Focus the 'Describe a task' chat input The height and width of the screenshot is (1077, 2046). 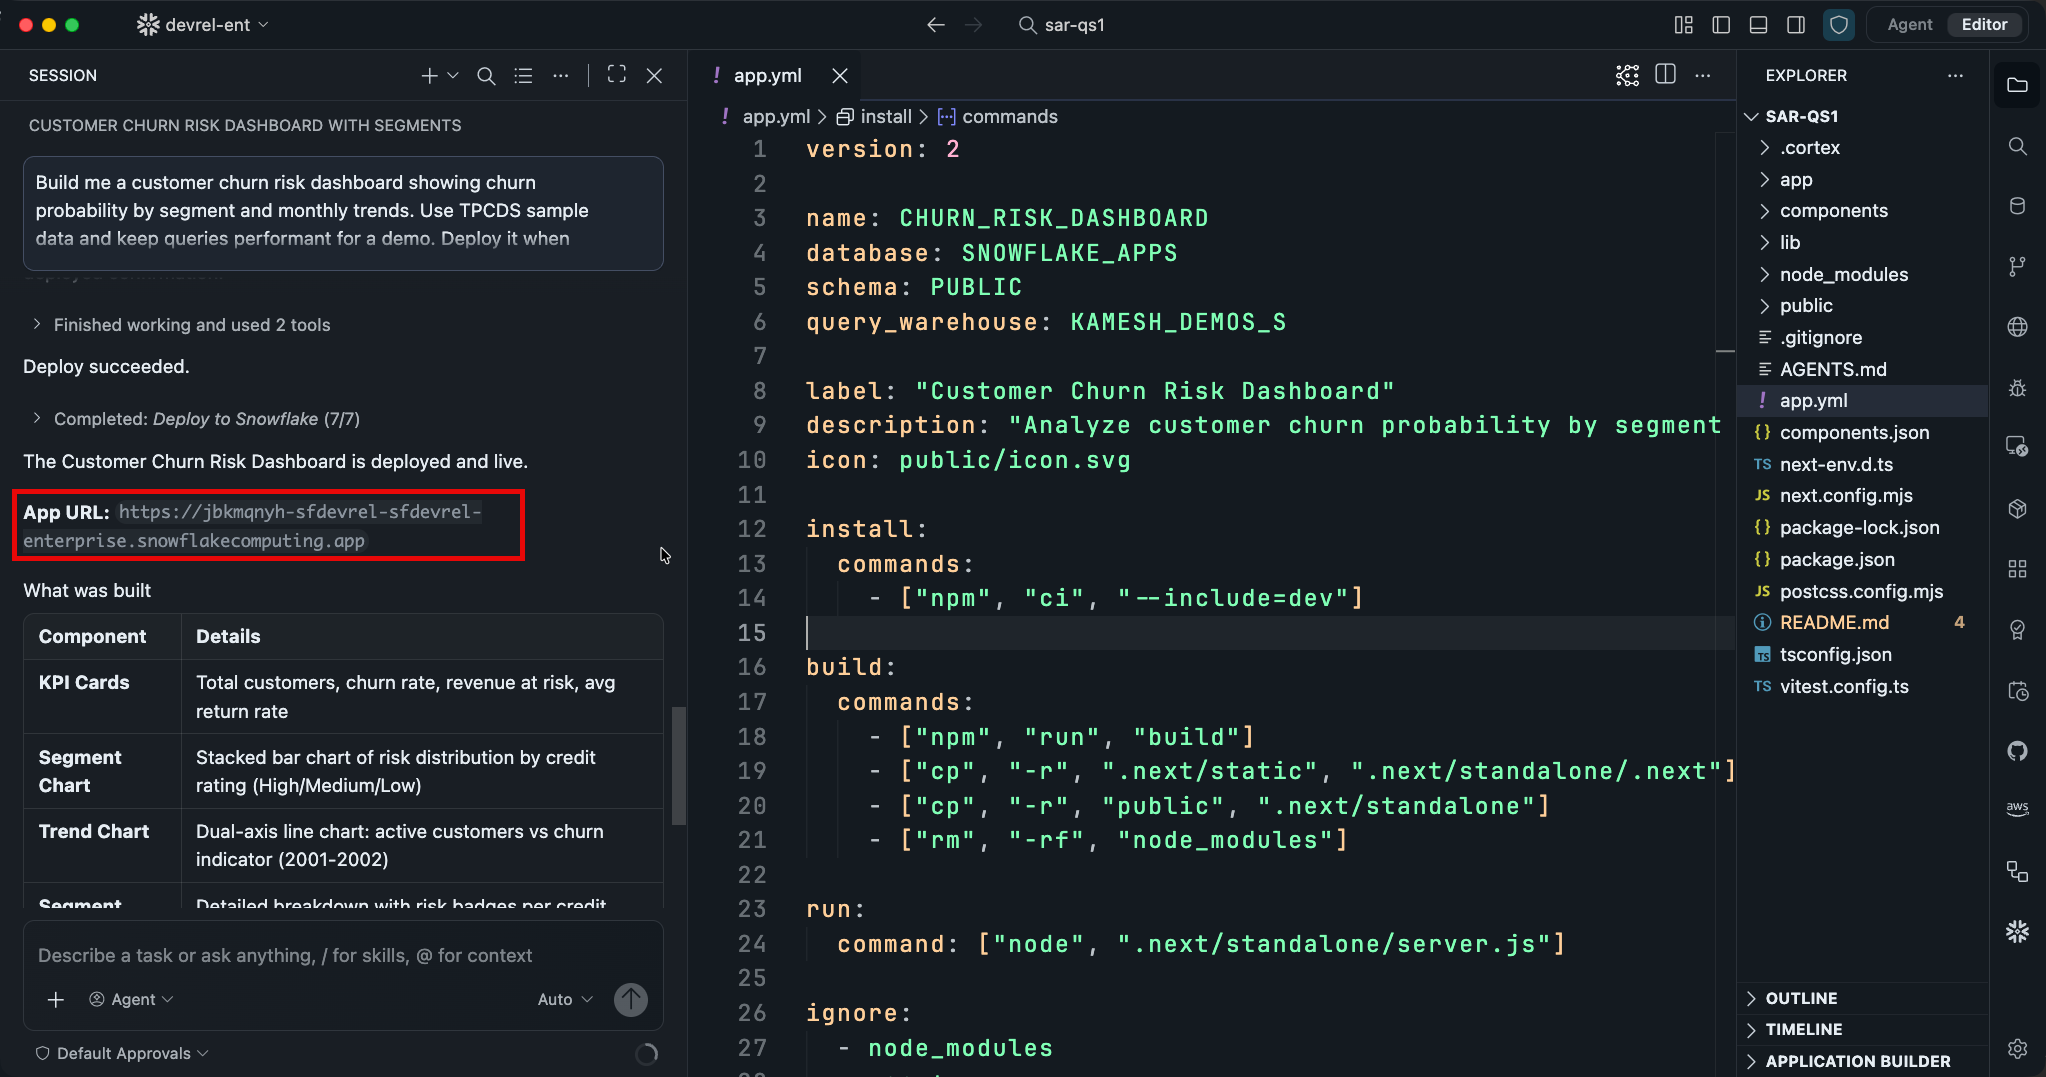(342, 955)
